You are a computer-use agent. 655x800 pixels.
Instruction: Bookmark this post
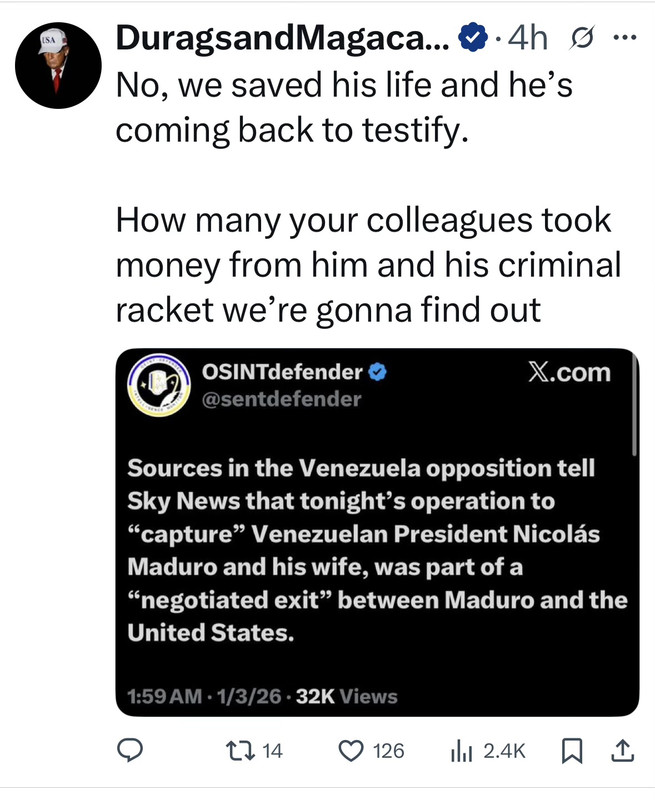572,751
